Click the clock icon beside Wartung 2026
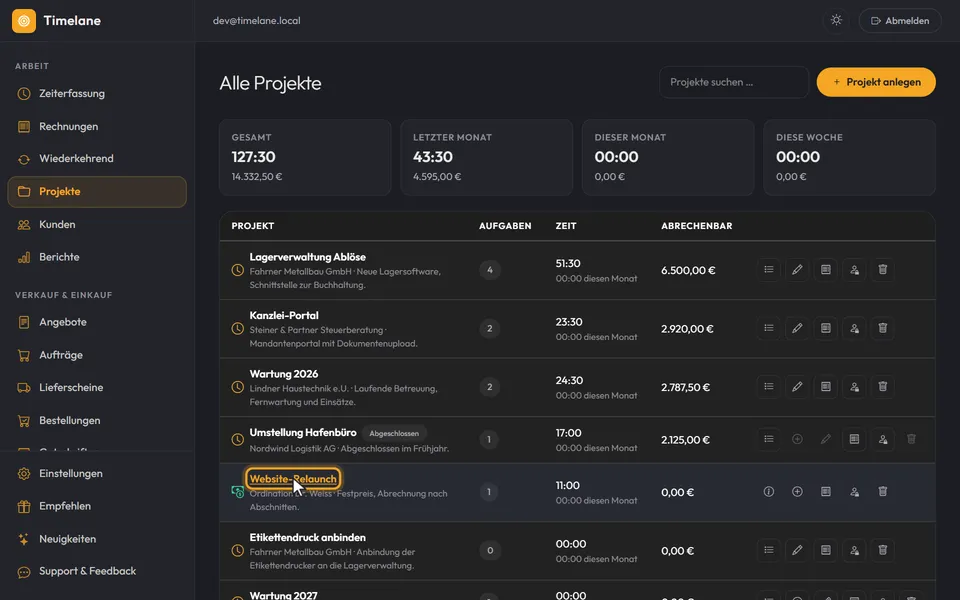960x600 pixels. (238, 387)
